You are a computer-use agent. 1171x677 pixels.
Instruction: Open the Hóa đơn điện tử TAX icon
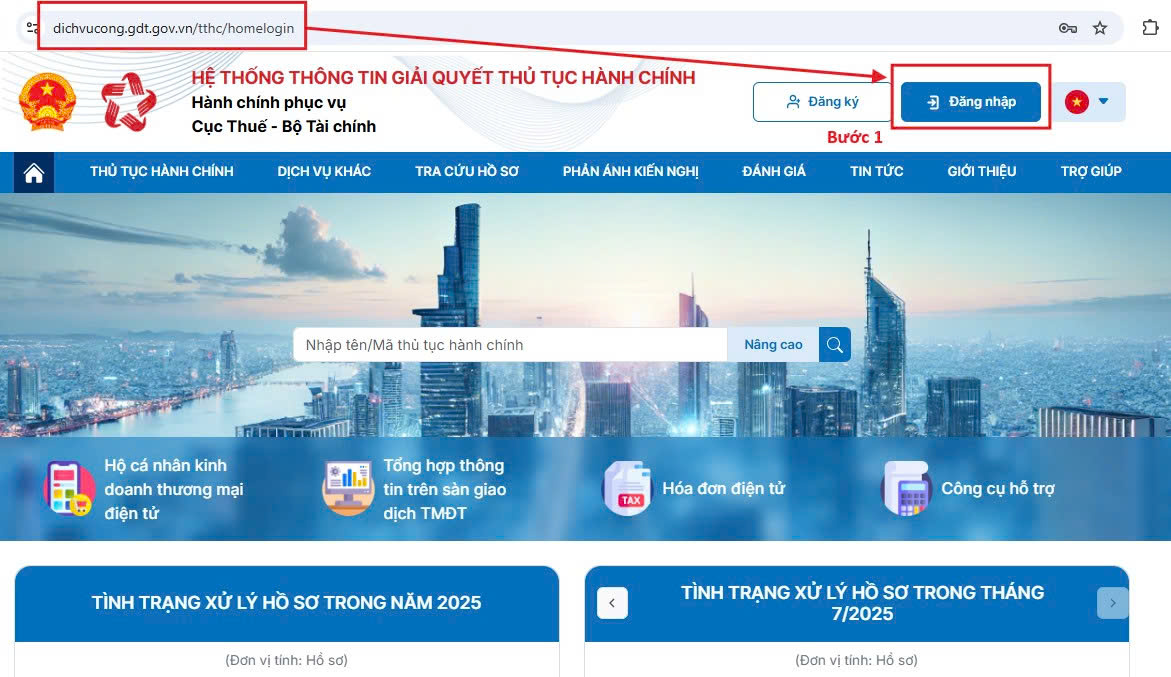tap(627, 488)
